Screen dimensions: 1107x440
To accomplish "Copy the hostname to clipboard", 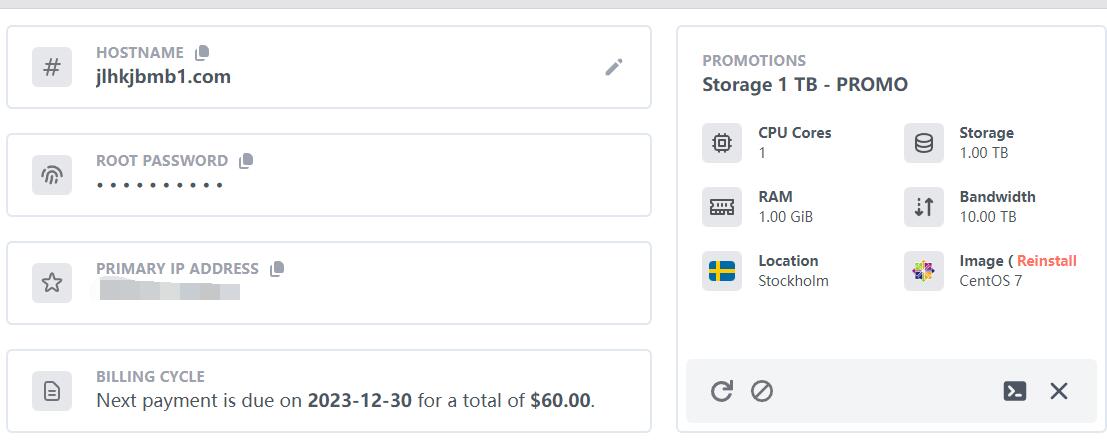I will [x=202, y=52].
